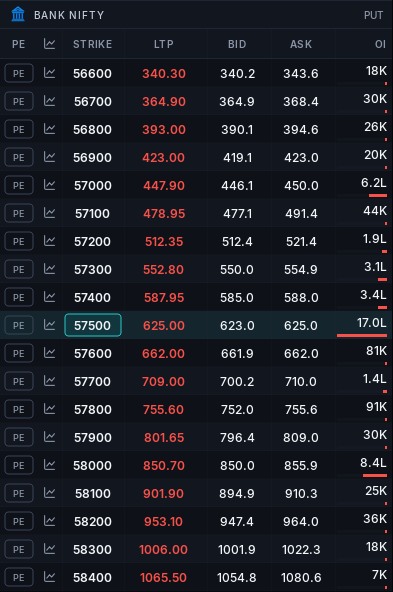This screenshot has width=393, height=592.
Task: Click PE button for 57300 strike
Action: (x=19, y=269)
